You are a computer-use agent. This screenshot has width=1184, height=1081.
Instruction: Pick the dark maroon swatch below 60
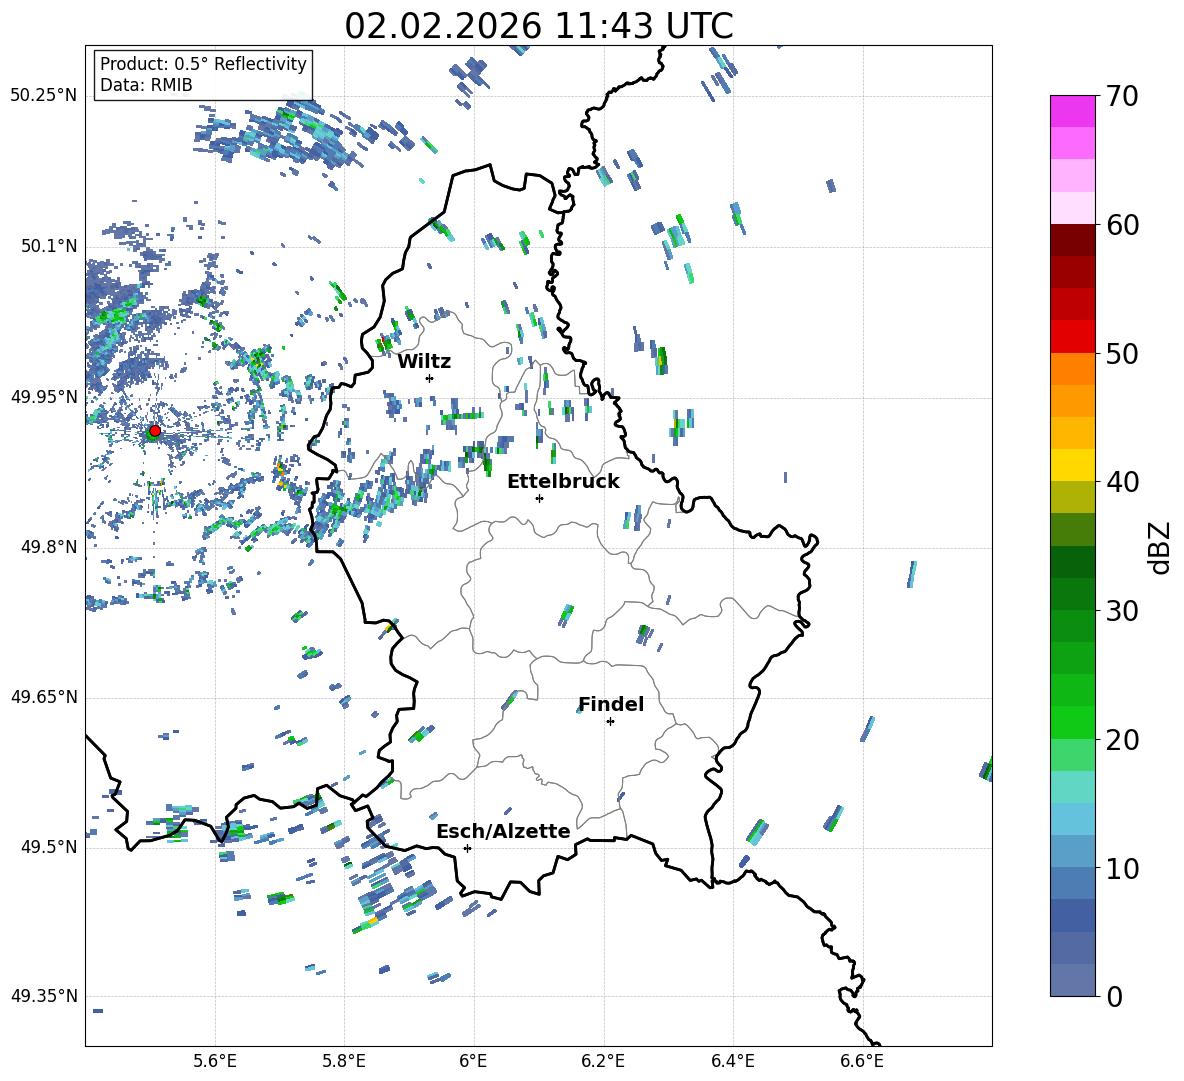1072,240
